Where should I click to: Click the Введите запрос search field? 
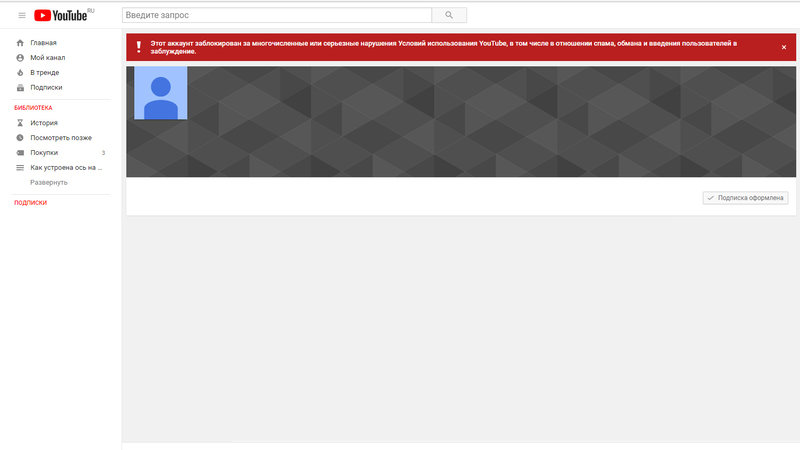click(x=277, y=15)
